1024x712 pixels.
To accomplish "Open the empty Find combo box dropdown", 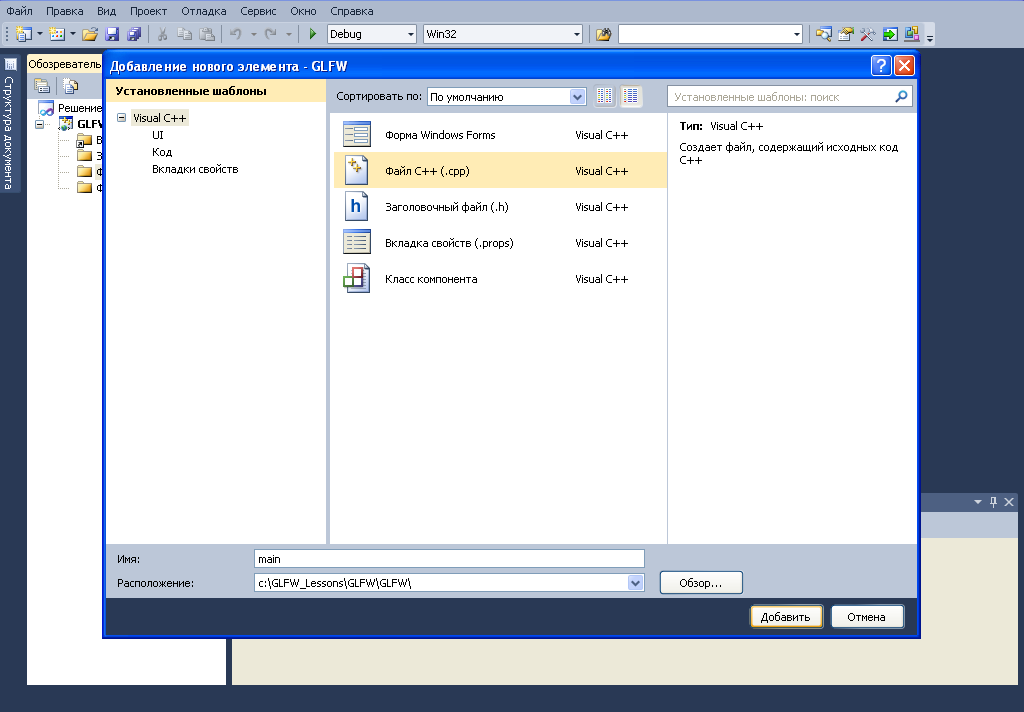I will click(x=797, y=34).
